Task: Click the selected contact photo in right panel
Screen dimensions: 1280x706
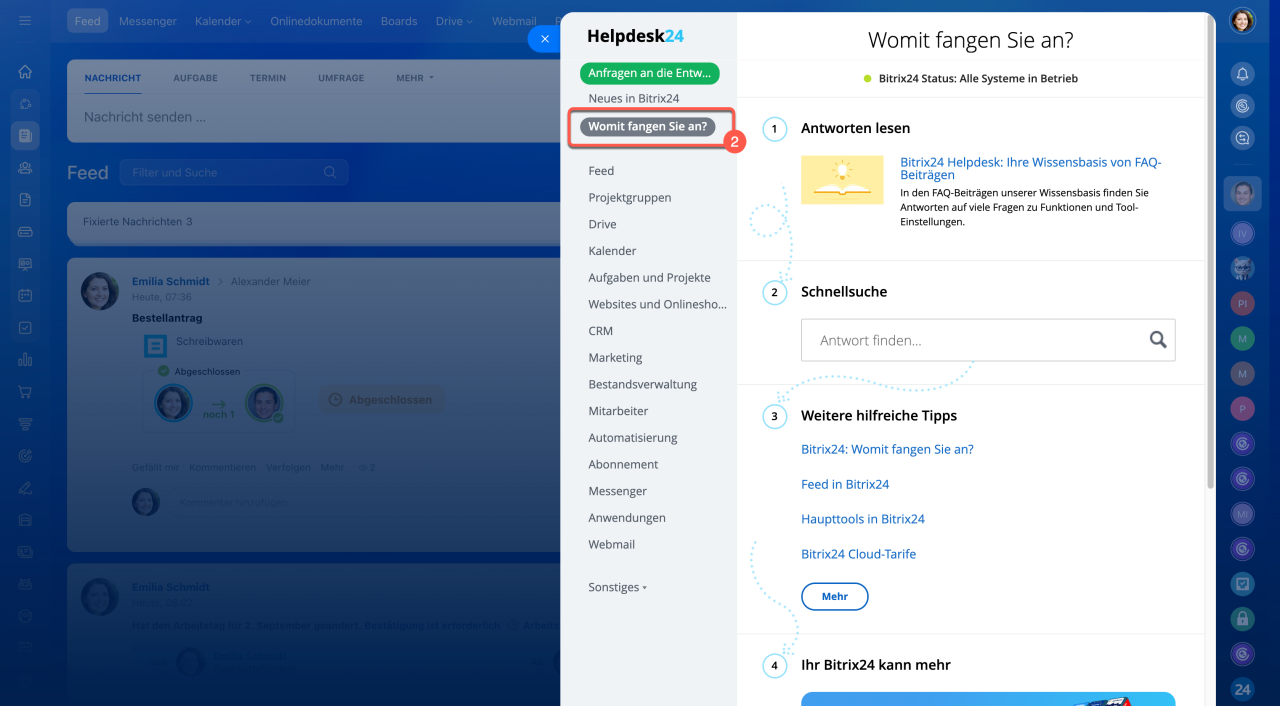Action: pos(1242,193)
